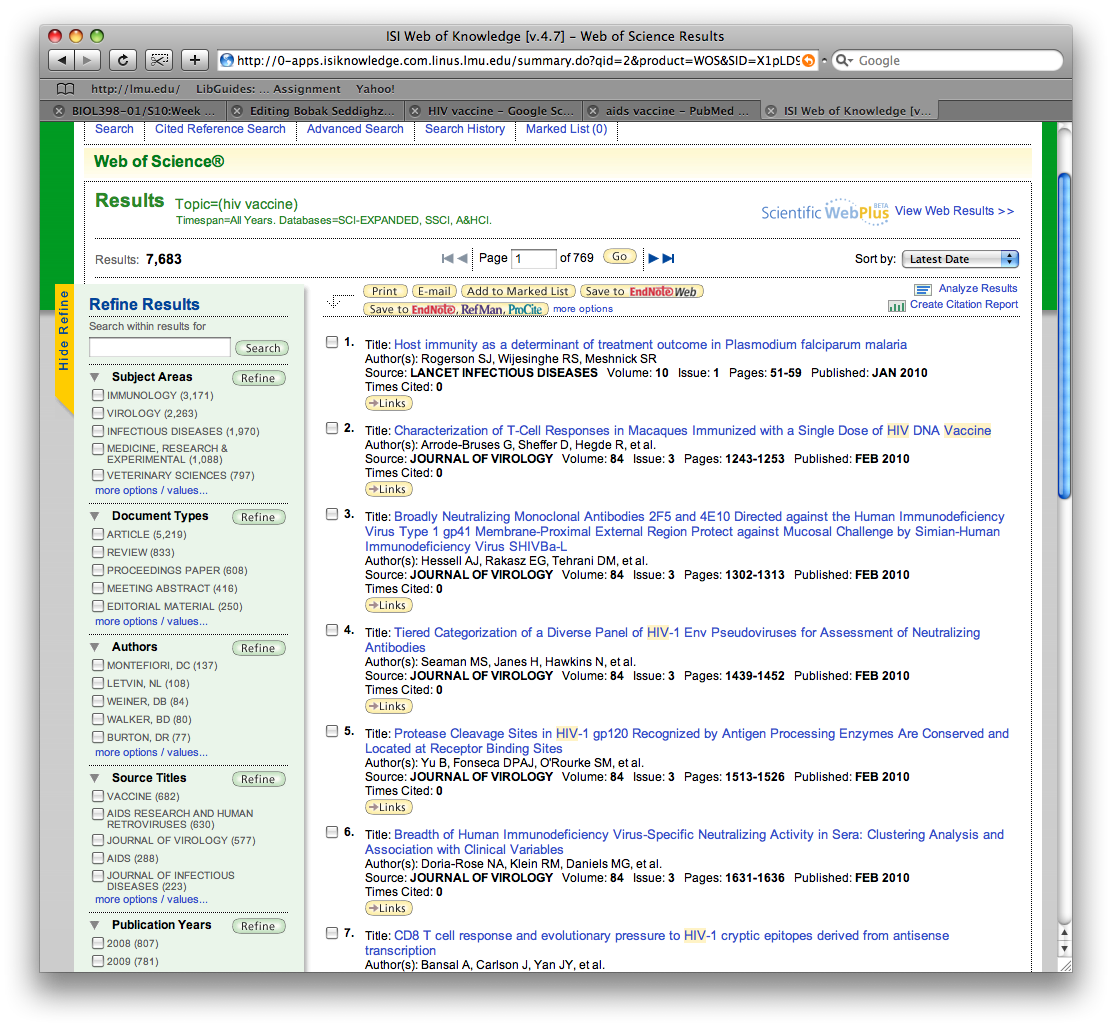Image resolution: width=1112 pixels, height=1027 pixels.
Task: Click the Safari back arrow button
Action: 61,60
